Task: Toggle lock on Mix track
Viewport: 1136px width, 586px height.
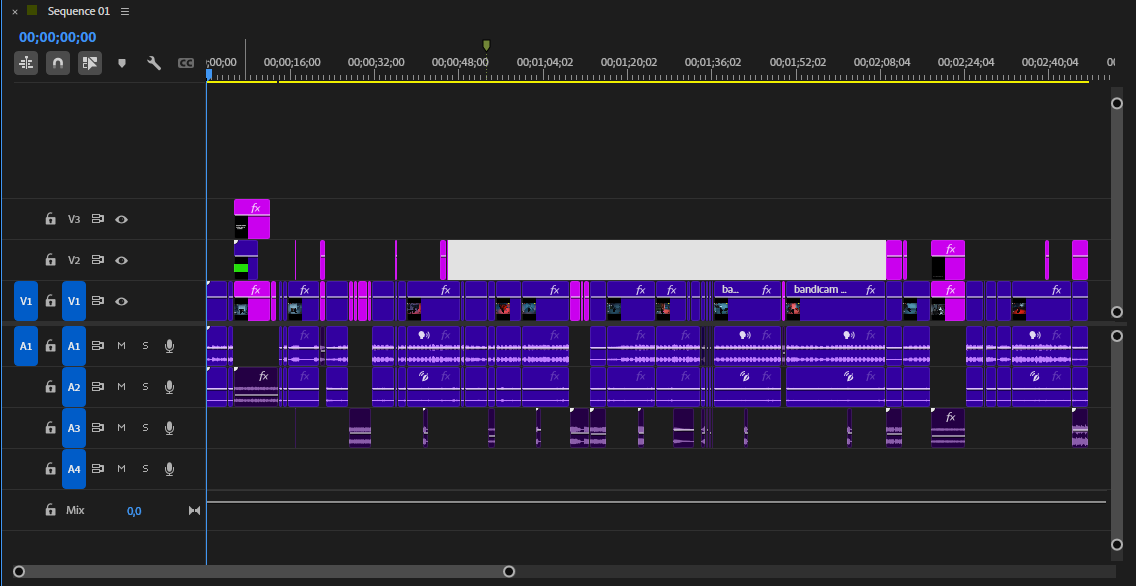Action: tap(51, 510)
